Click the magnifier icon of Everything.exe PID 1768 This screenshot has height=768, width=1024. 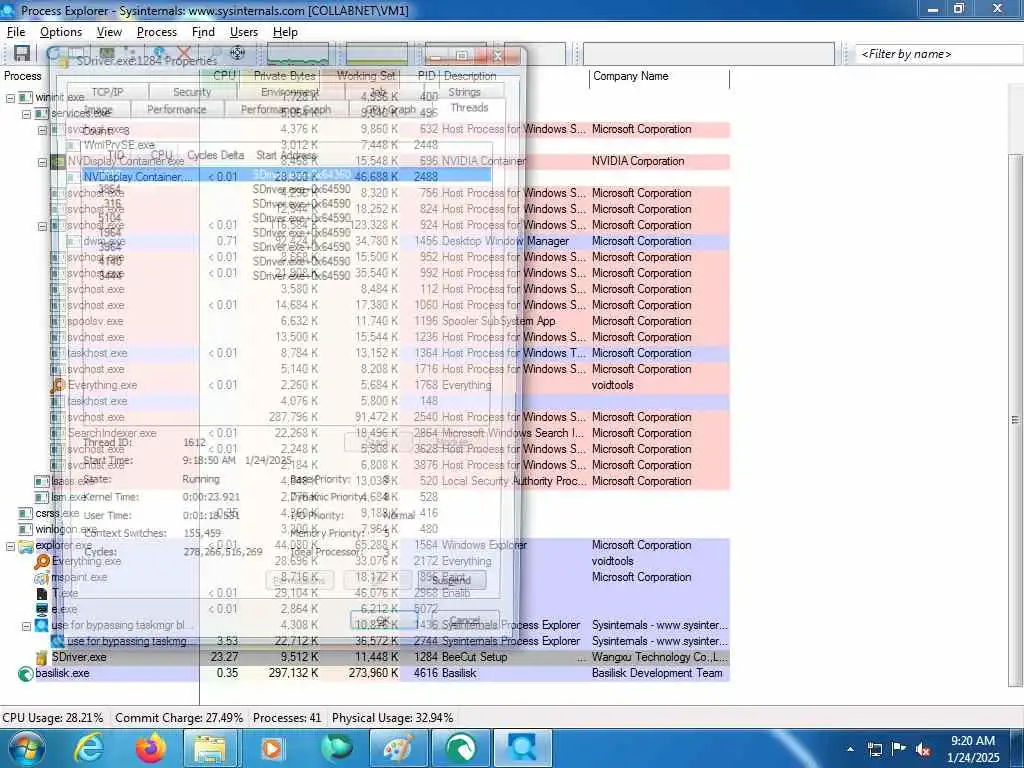click(57, 385)
